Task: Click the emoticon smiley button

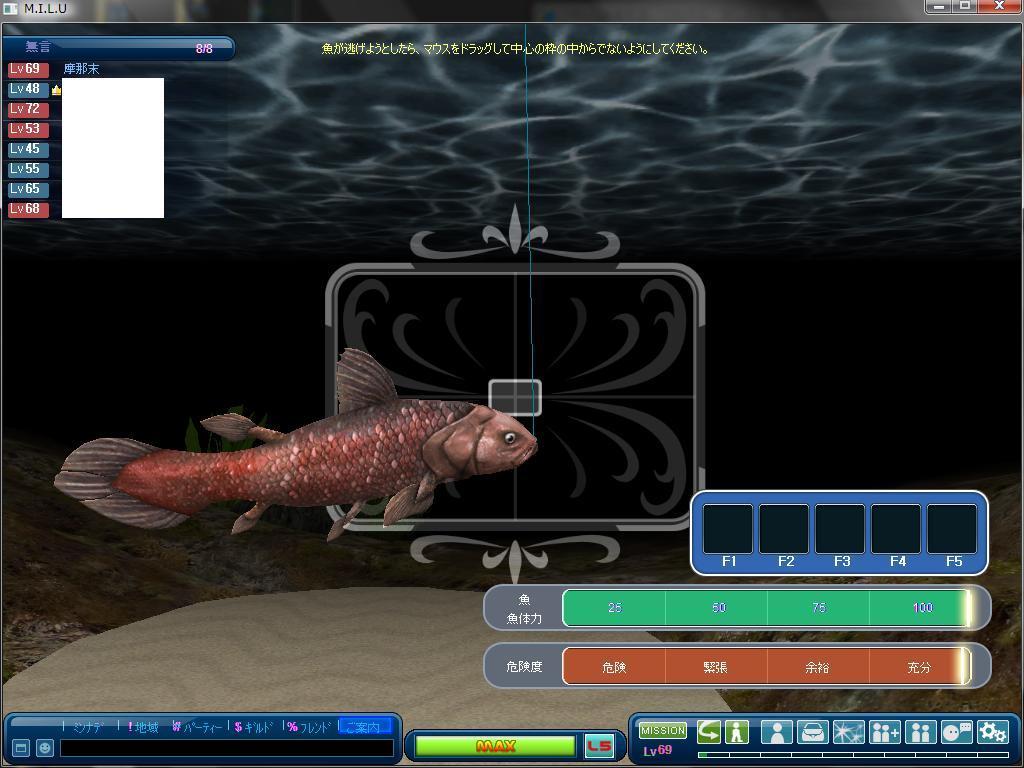Action: [45, 748]
